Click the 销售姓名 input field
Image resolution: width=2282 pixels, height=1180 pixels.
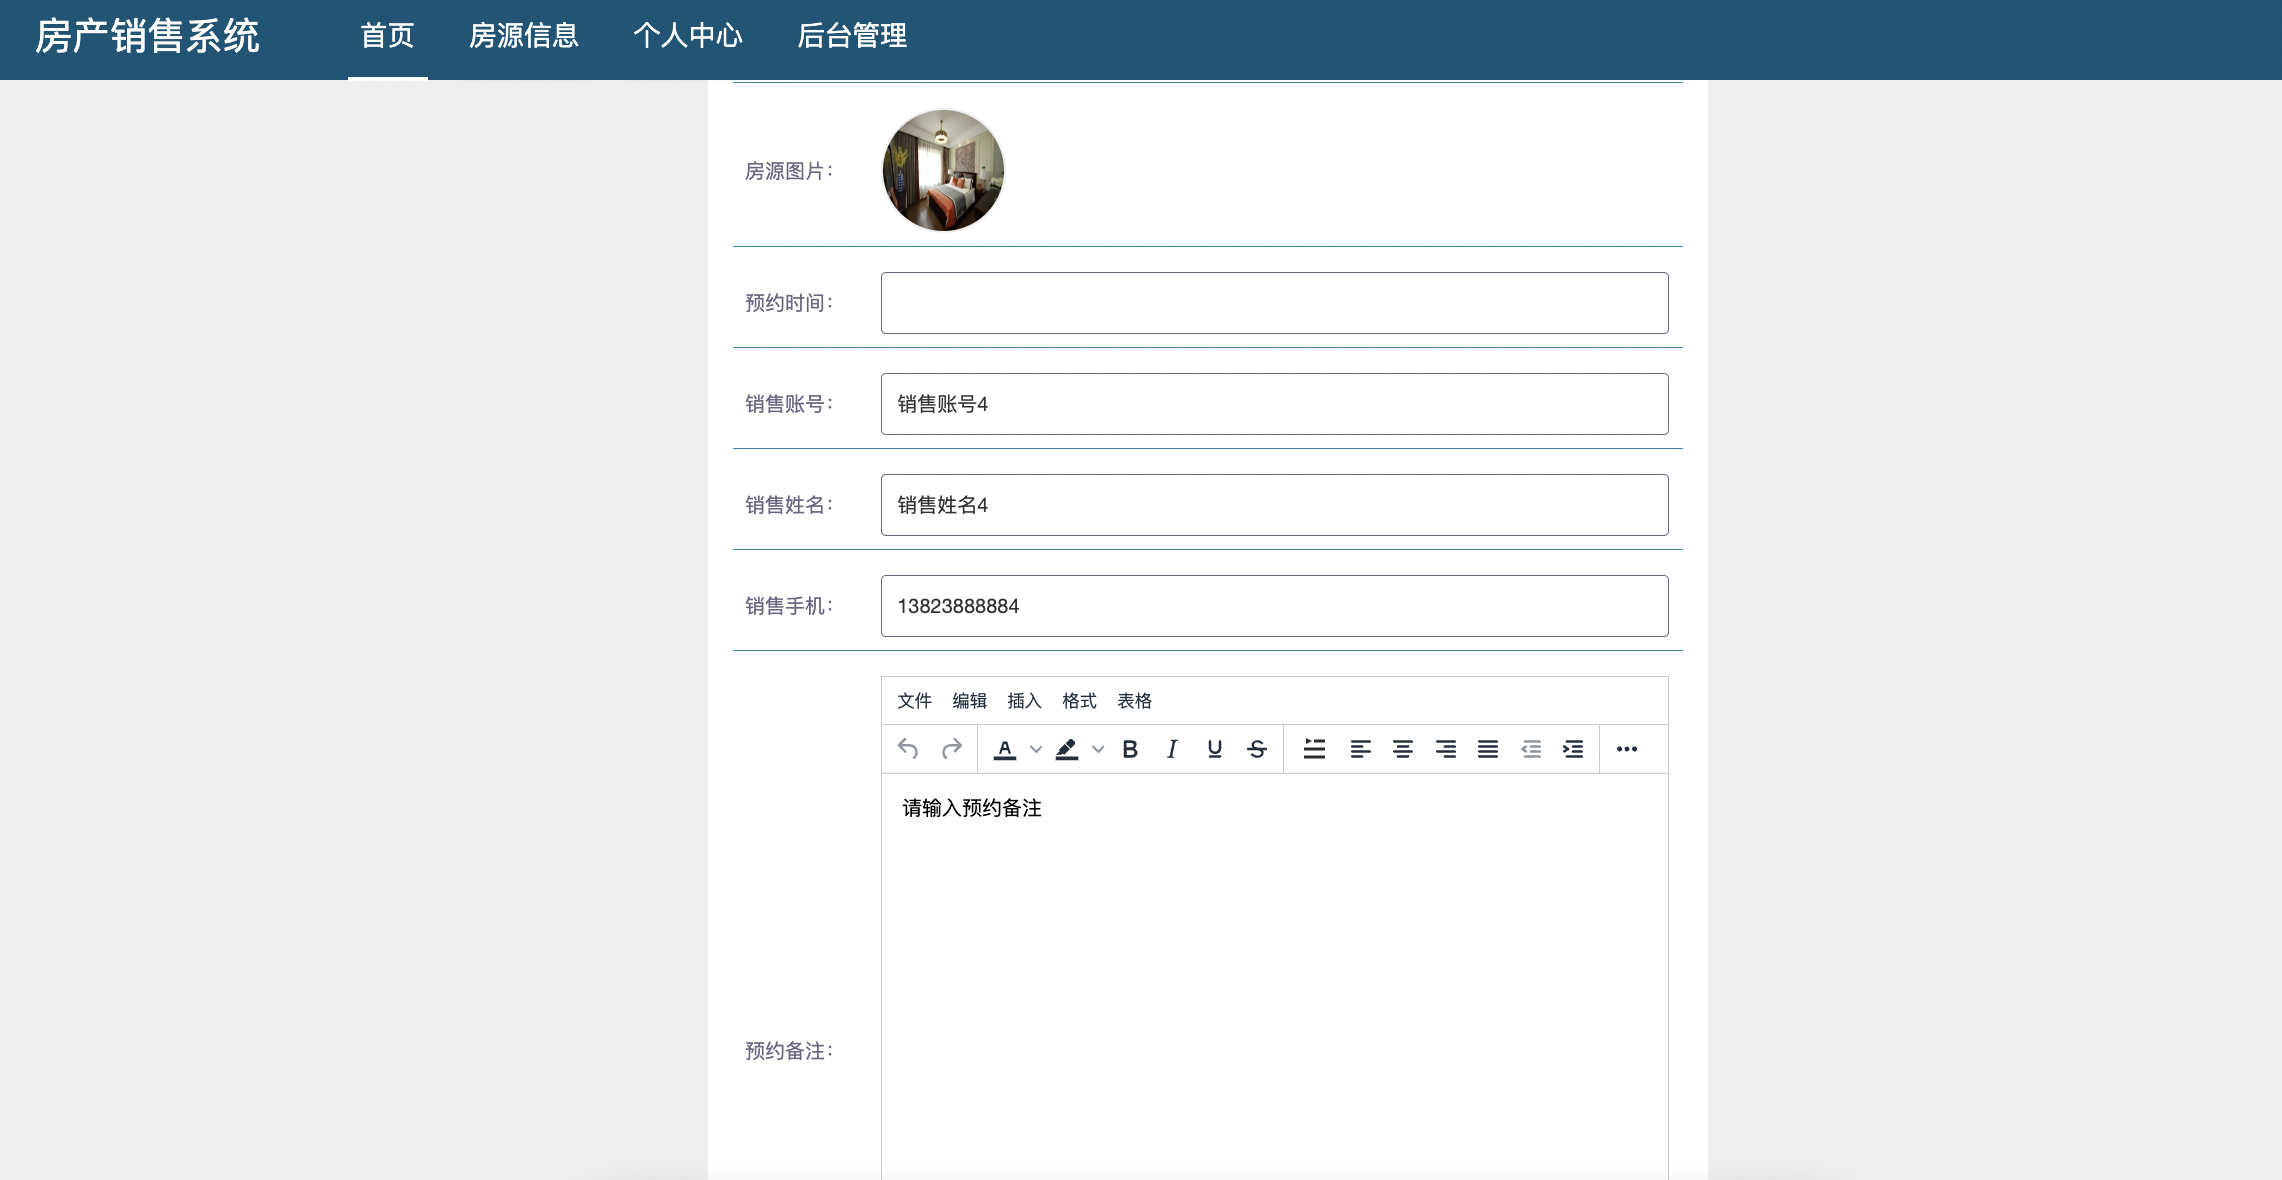1274,505
